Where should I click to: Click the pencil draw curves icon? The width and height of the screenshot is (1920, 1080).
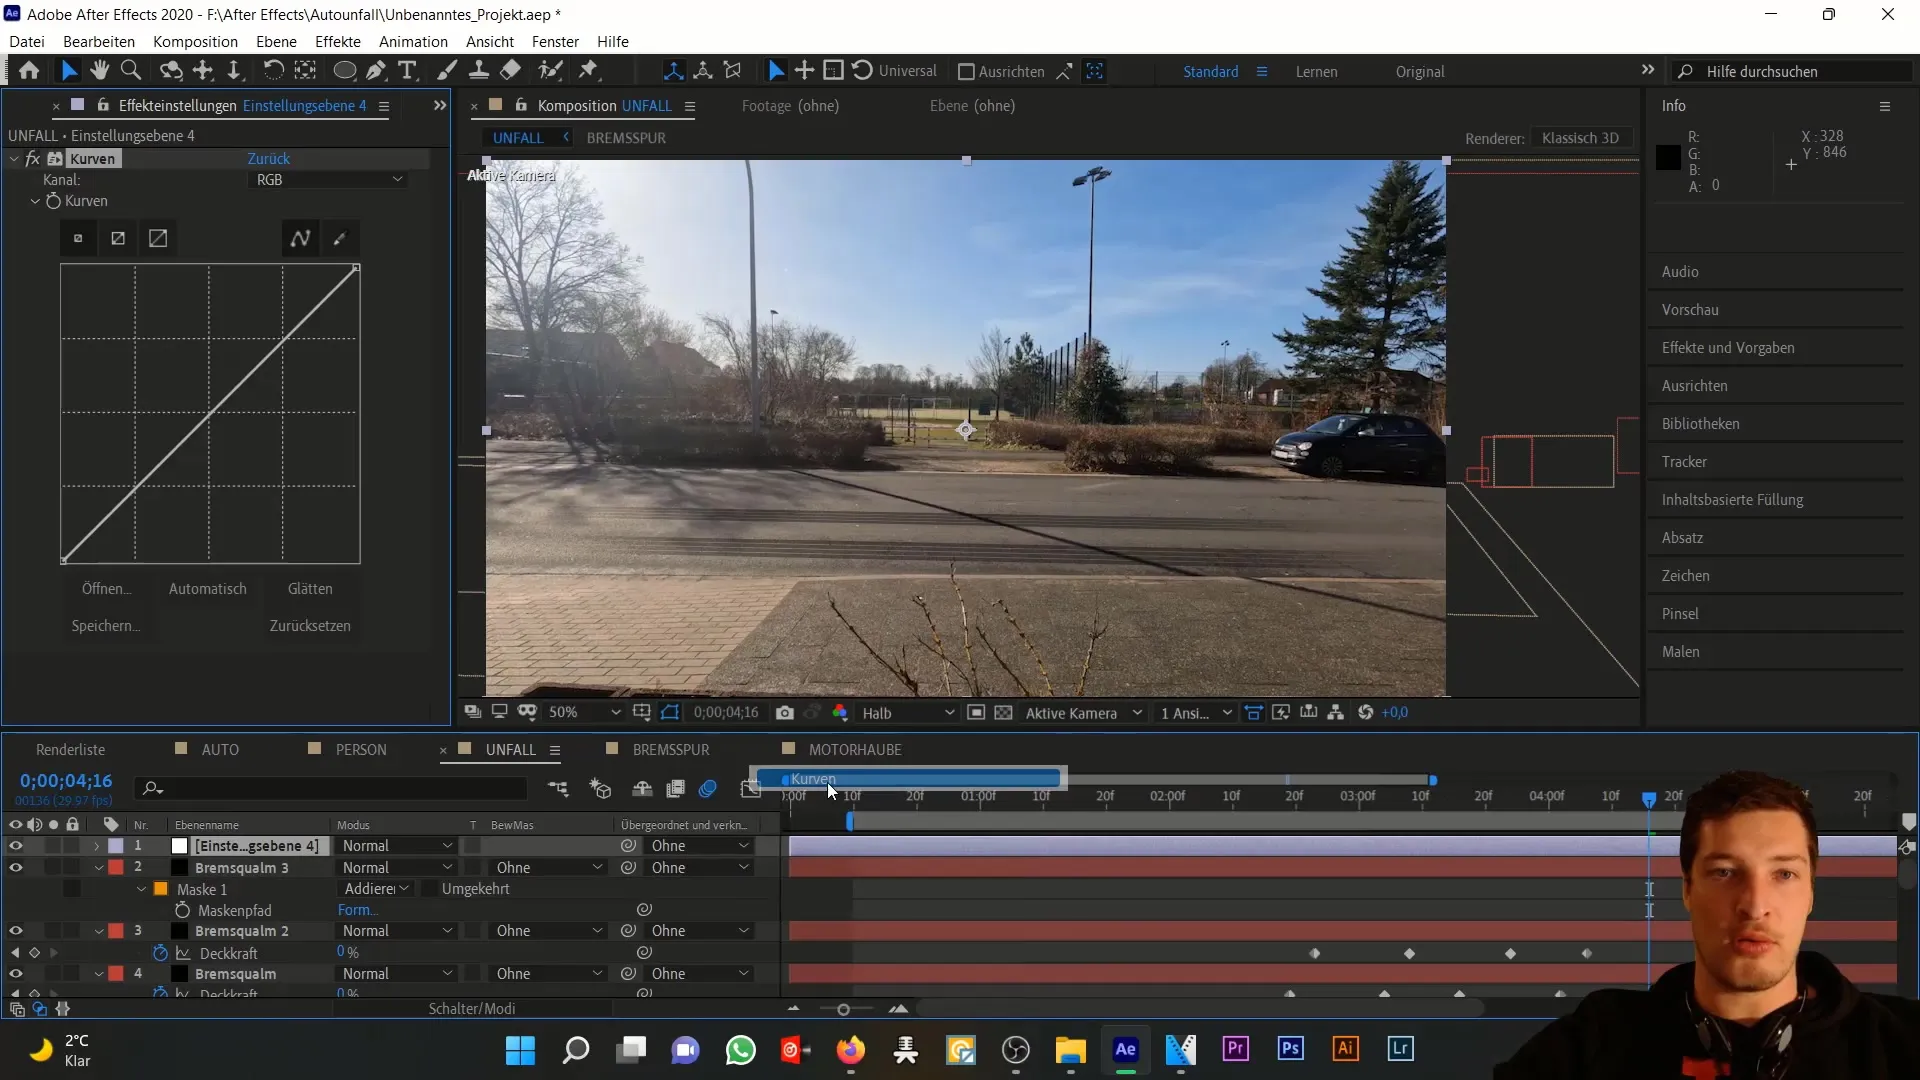340,237
